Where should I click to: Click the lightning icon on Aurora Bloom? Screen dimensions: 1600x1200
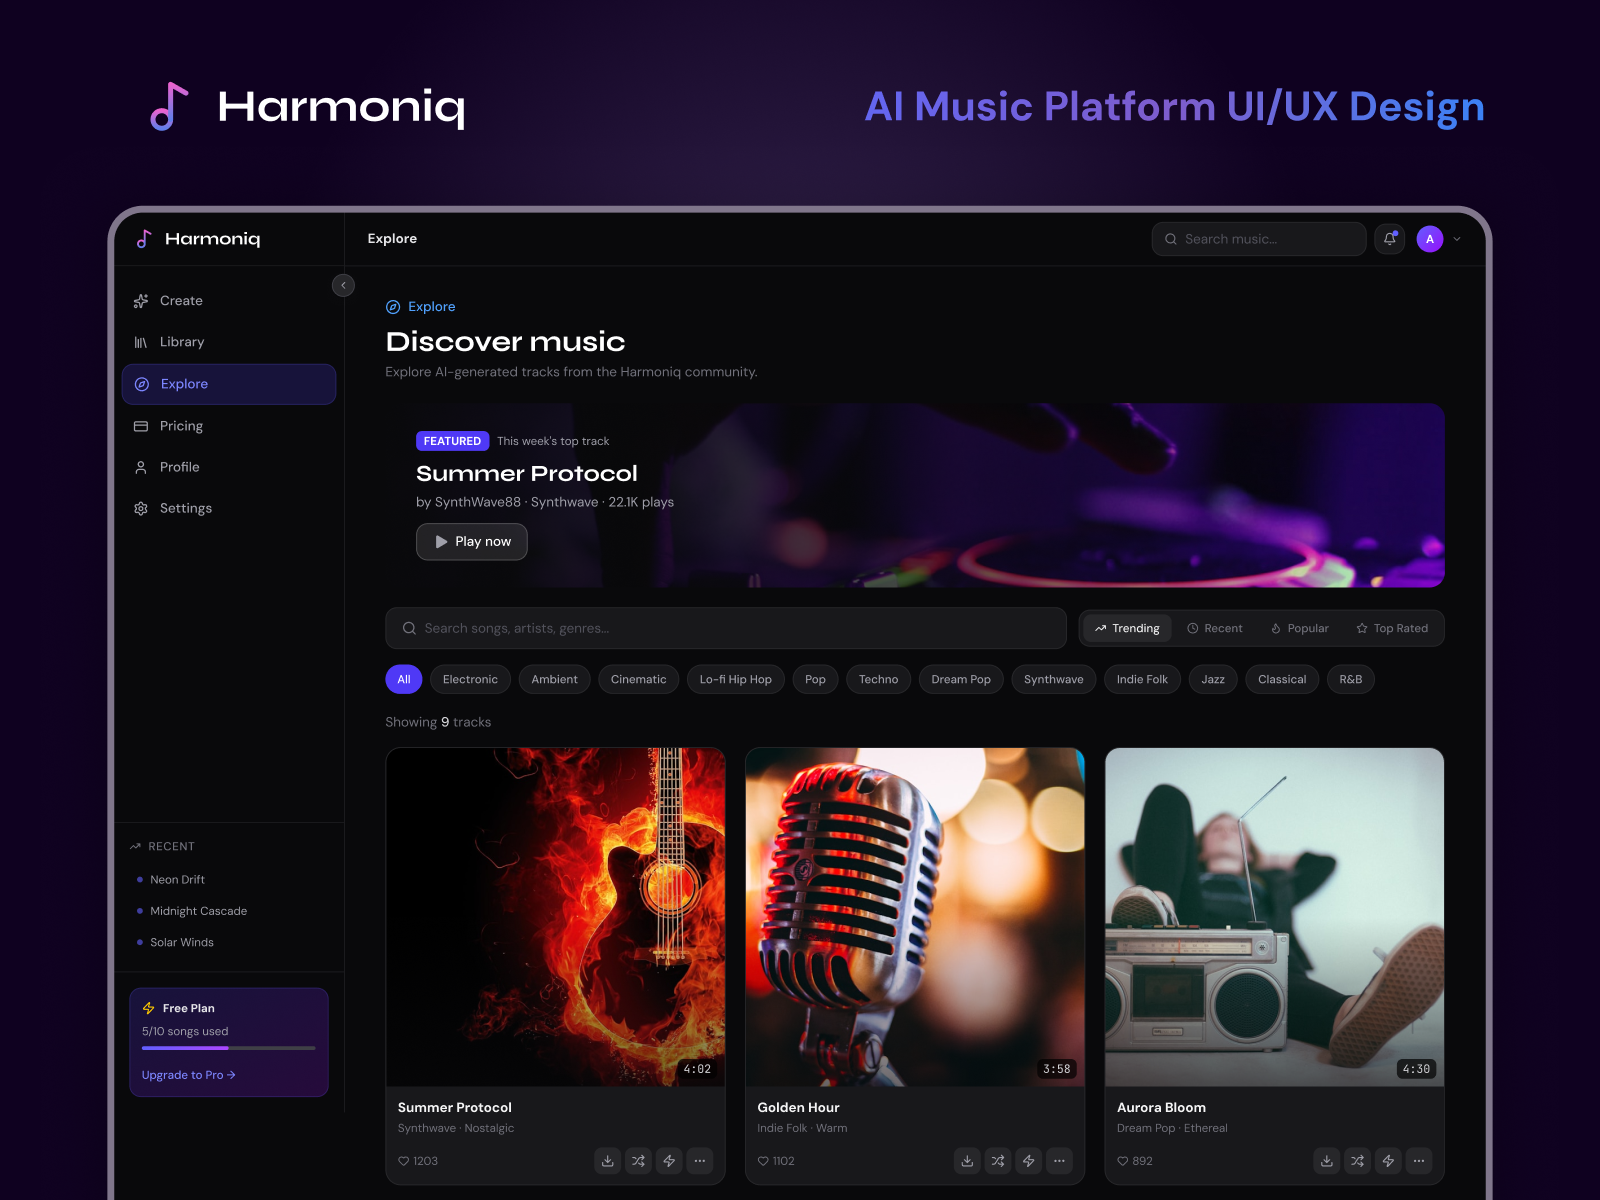[x=1388, y=1161]
